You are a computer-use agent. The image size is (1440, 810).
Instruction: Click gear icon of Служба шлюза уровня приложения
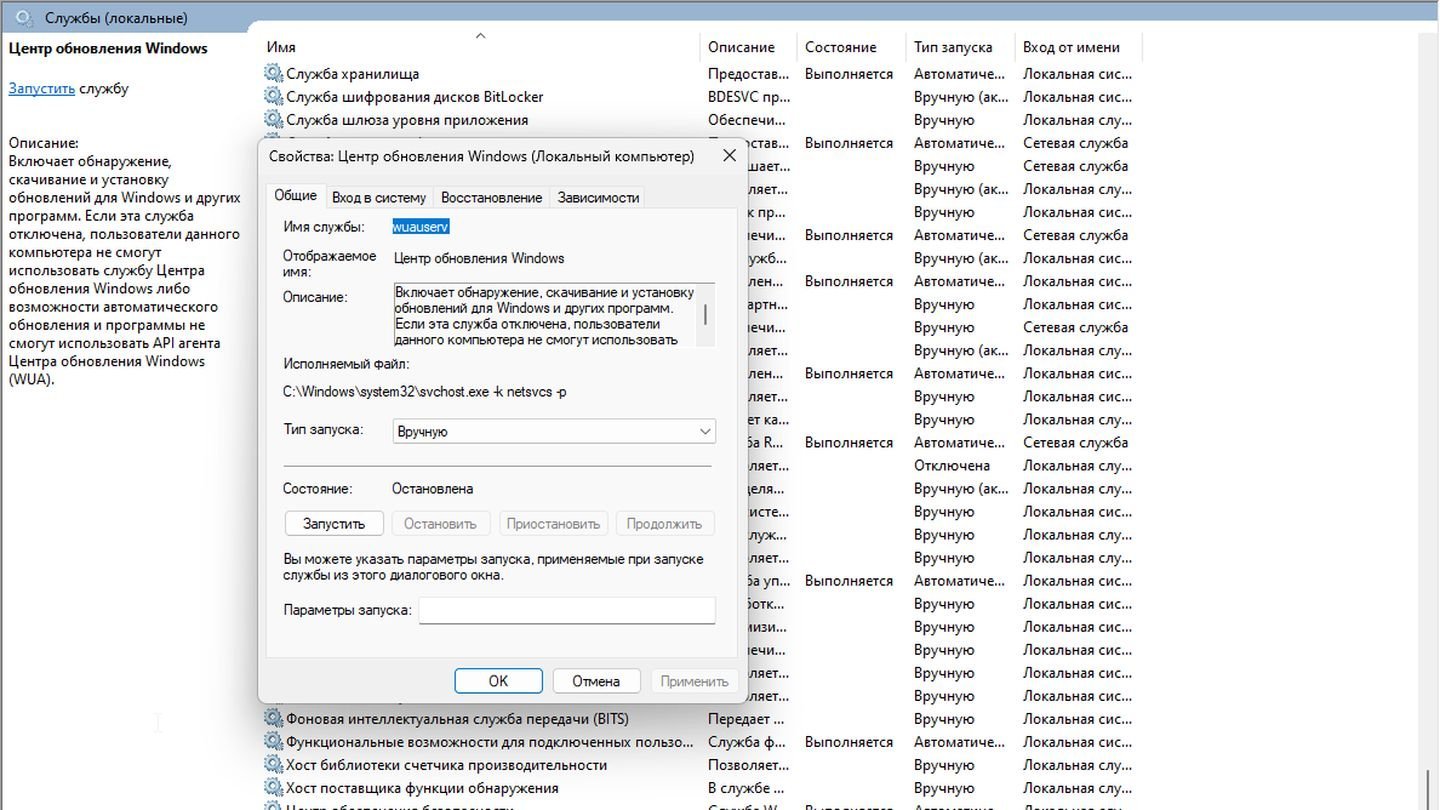[273, 119]
